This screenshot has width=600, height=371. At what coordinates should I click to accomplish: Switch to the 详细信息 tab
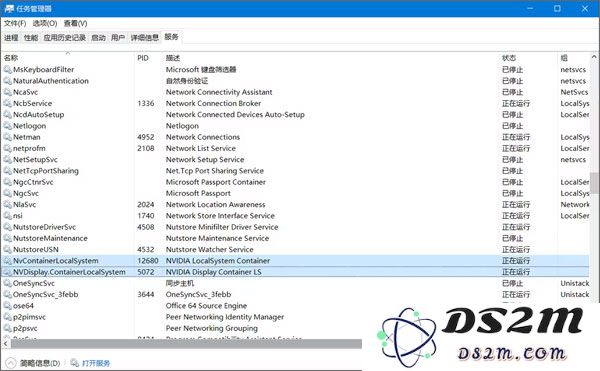pyautogui.click(x=145, y=37)
